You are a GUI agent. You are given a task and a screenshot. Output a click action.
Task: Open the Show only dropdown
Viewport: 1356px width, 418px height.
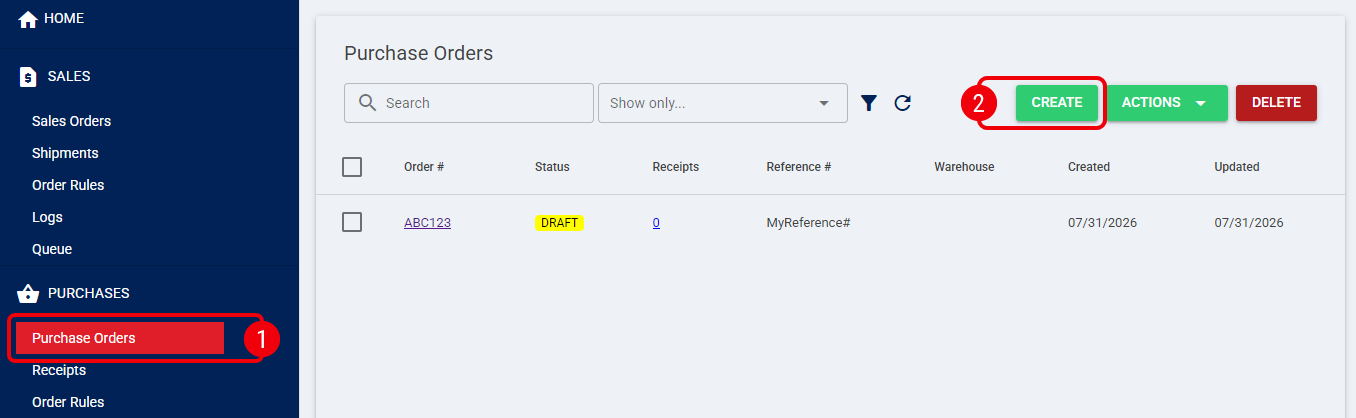coord(723,103)
